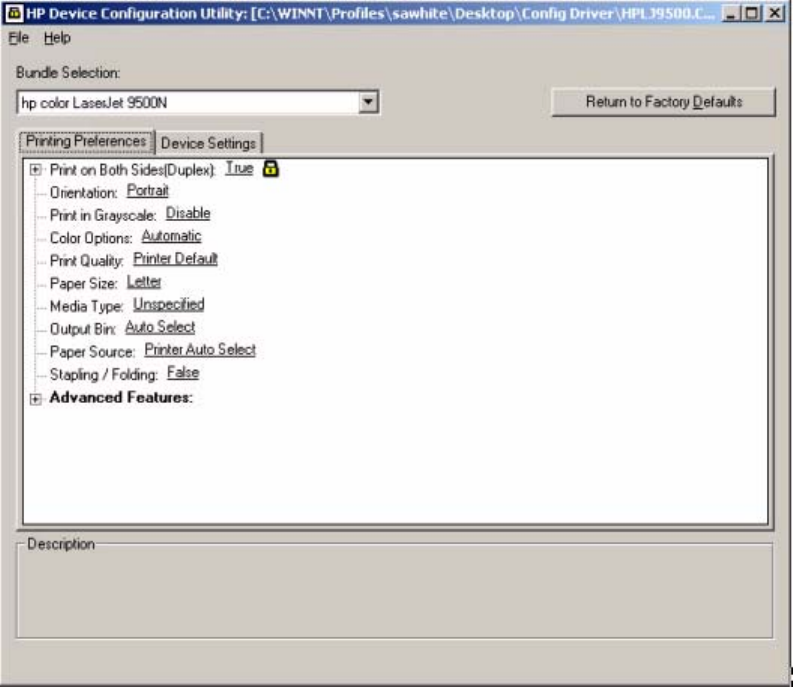Click the Printer Default quality value
This screenshot has height=687, width=793.
click(175, 259)
